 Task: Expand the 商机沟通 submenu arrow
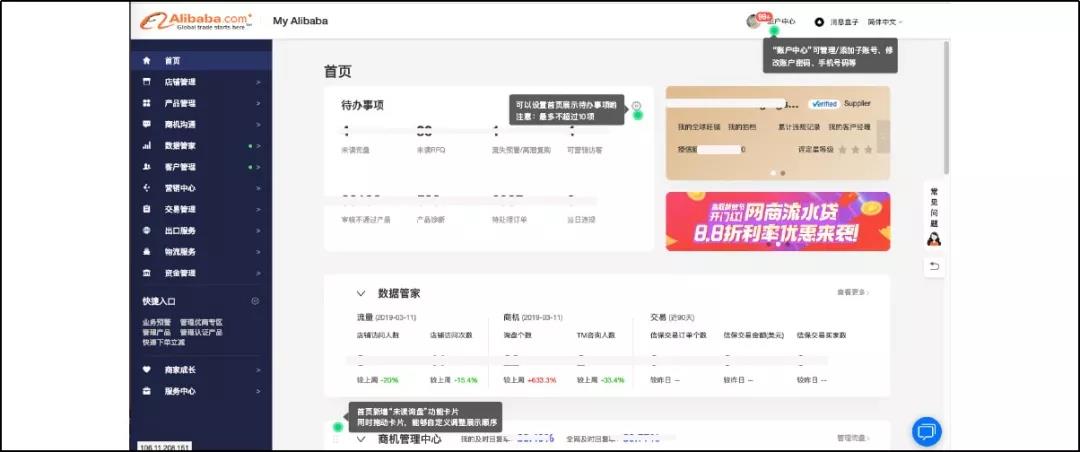tap(259, 125)
